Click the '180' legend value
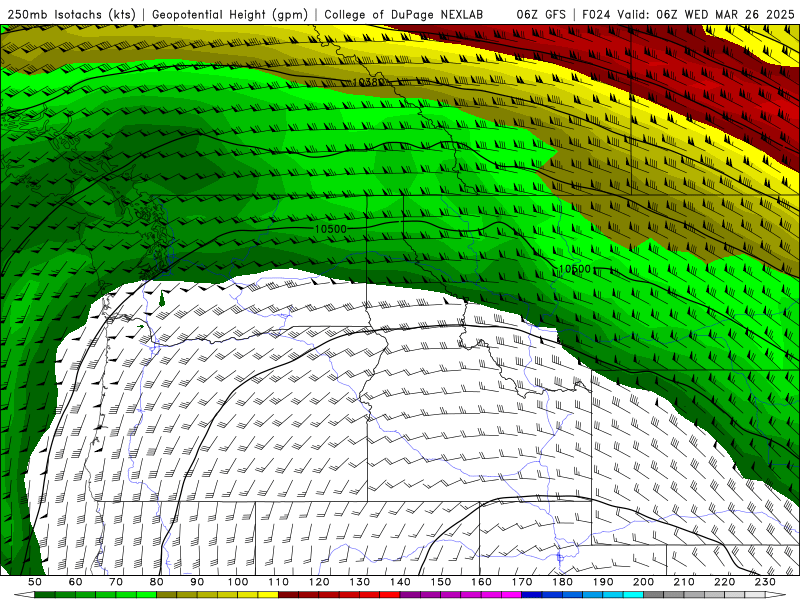The image size is (800, 600). tap(562, 582)
